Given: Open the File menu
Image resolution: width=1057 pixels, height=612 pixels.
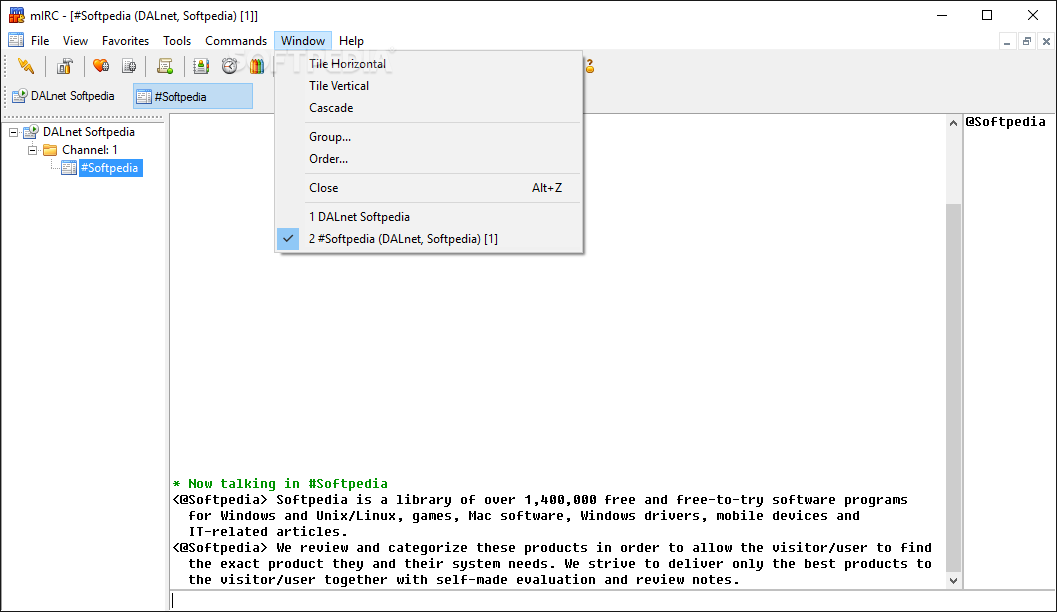Looking at the screenshot, I should coord(40,40).
